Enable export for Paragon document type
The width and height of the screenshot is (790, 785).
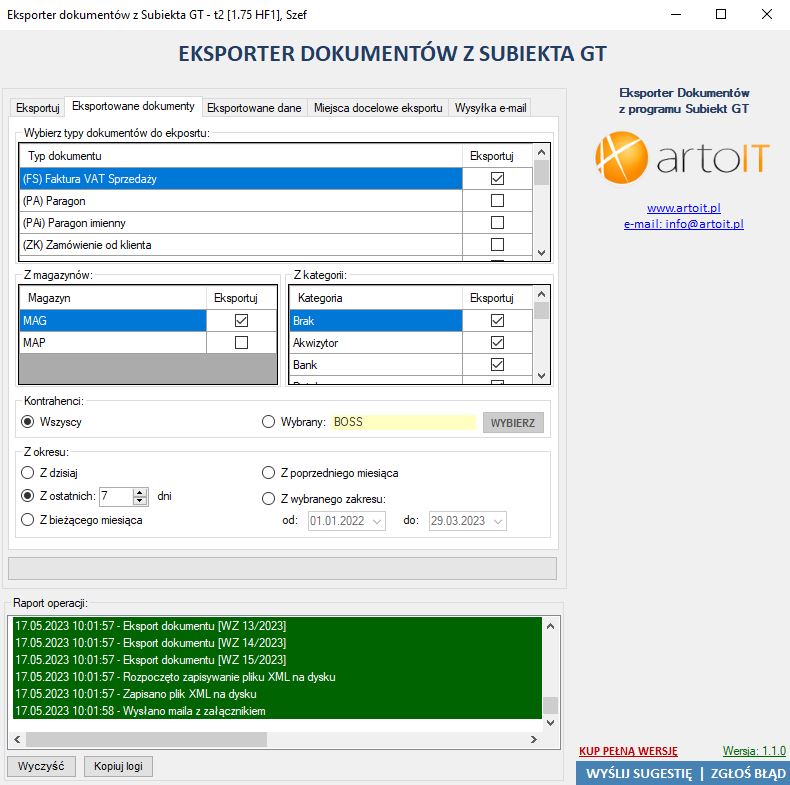point(497,201)
